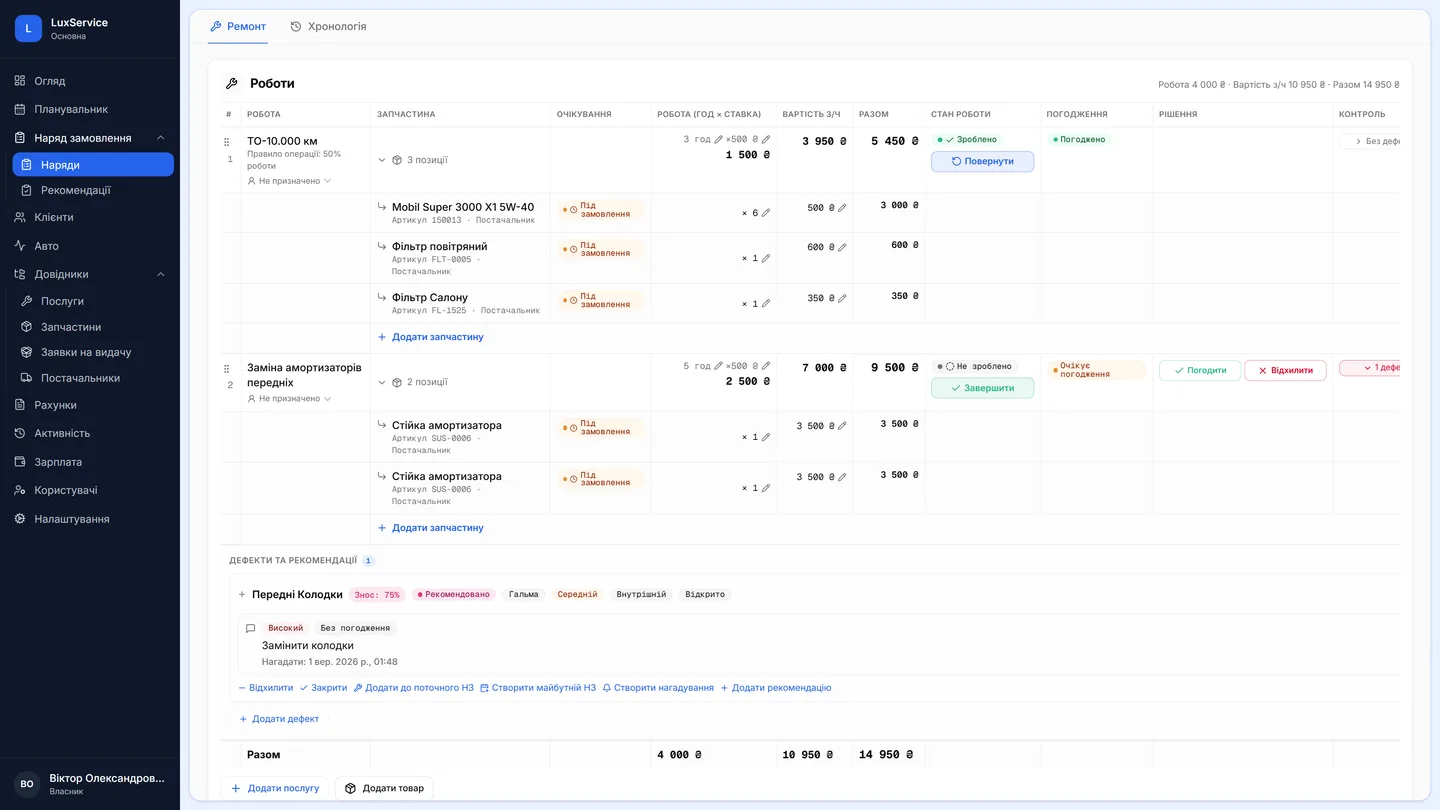Toggle Не зроблено status of shock absorber job
The width and height of the screenshot is (1440, 810).
(974, 366)
